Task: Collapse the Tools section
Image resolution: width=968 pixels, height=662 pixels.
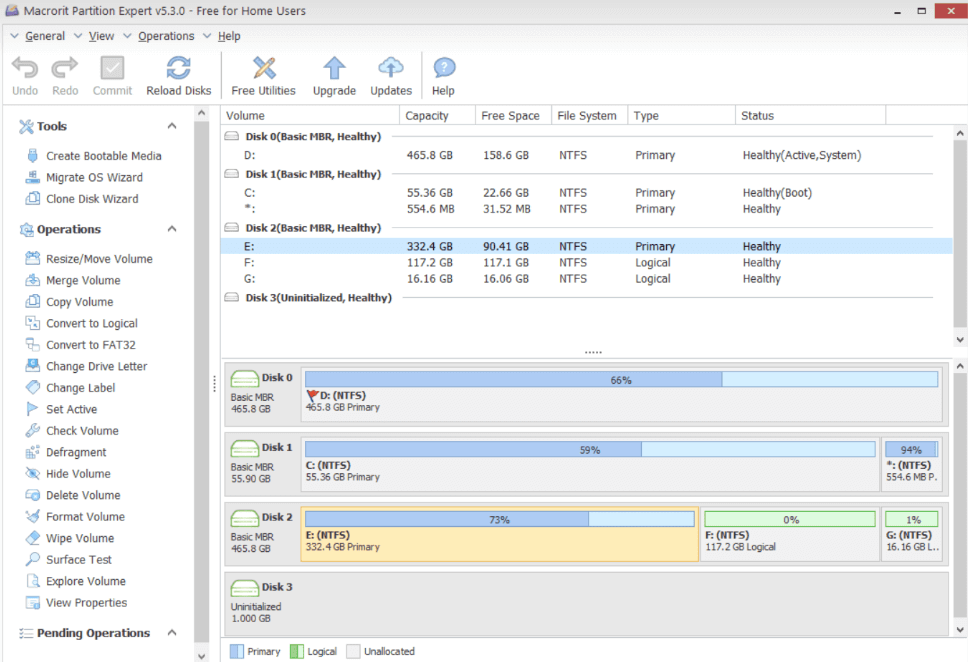Action: point(172,126)
